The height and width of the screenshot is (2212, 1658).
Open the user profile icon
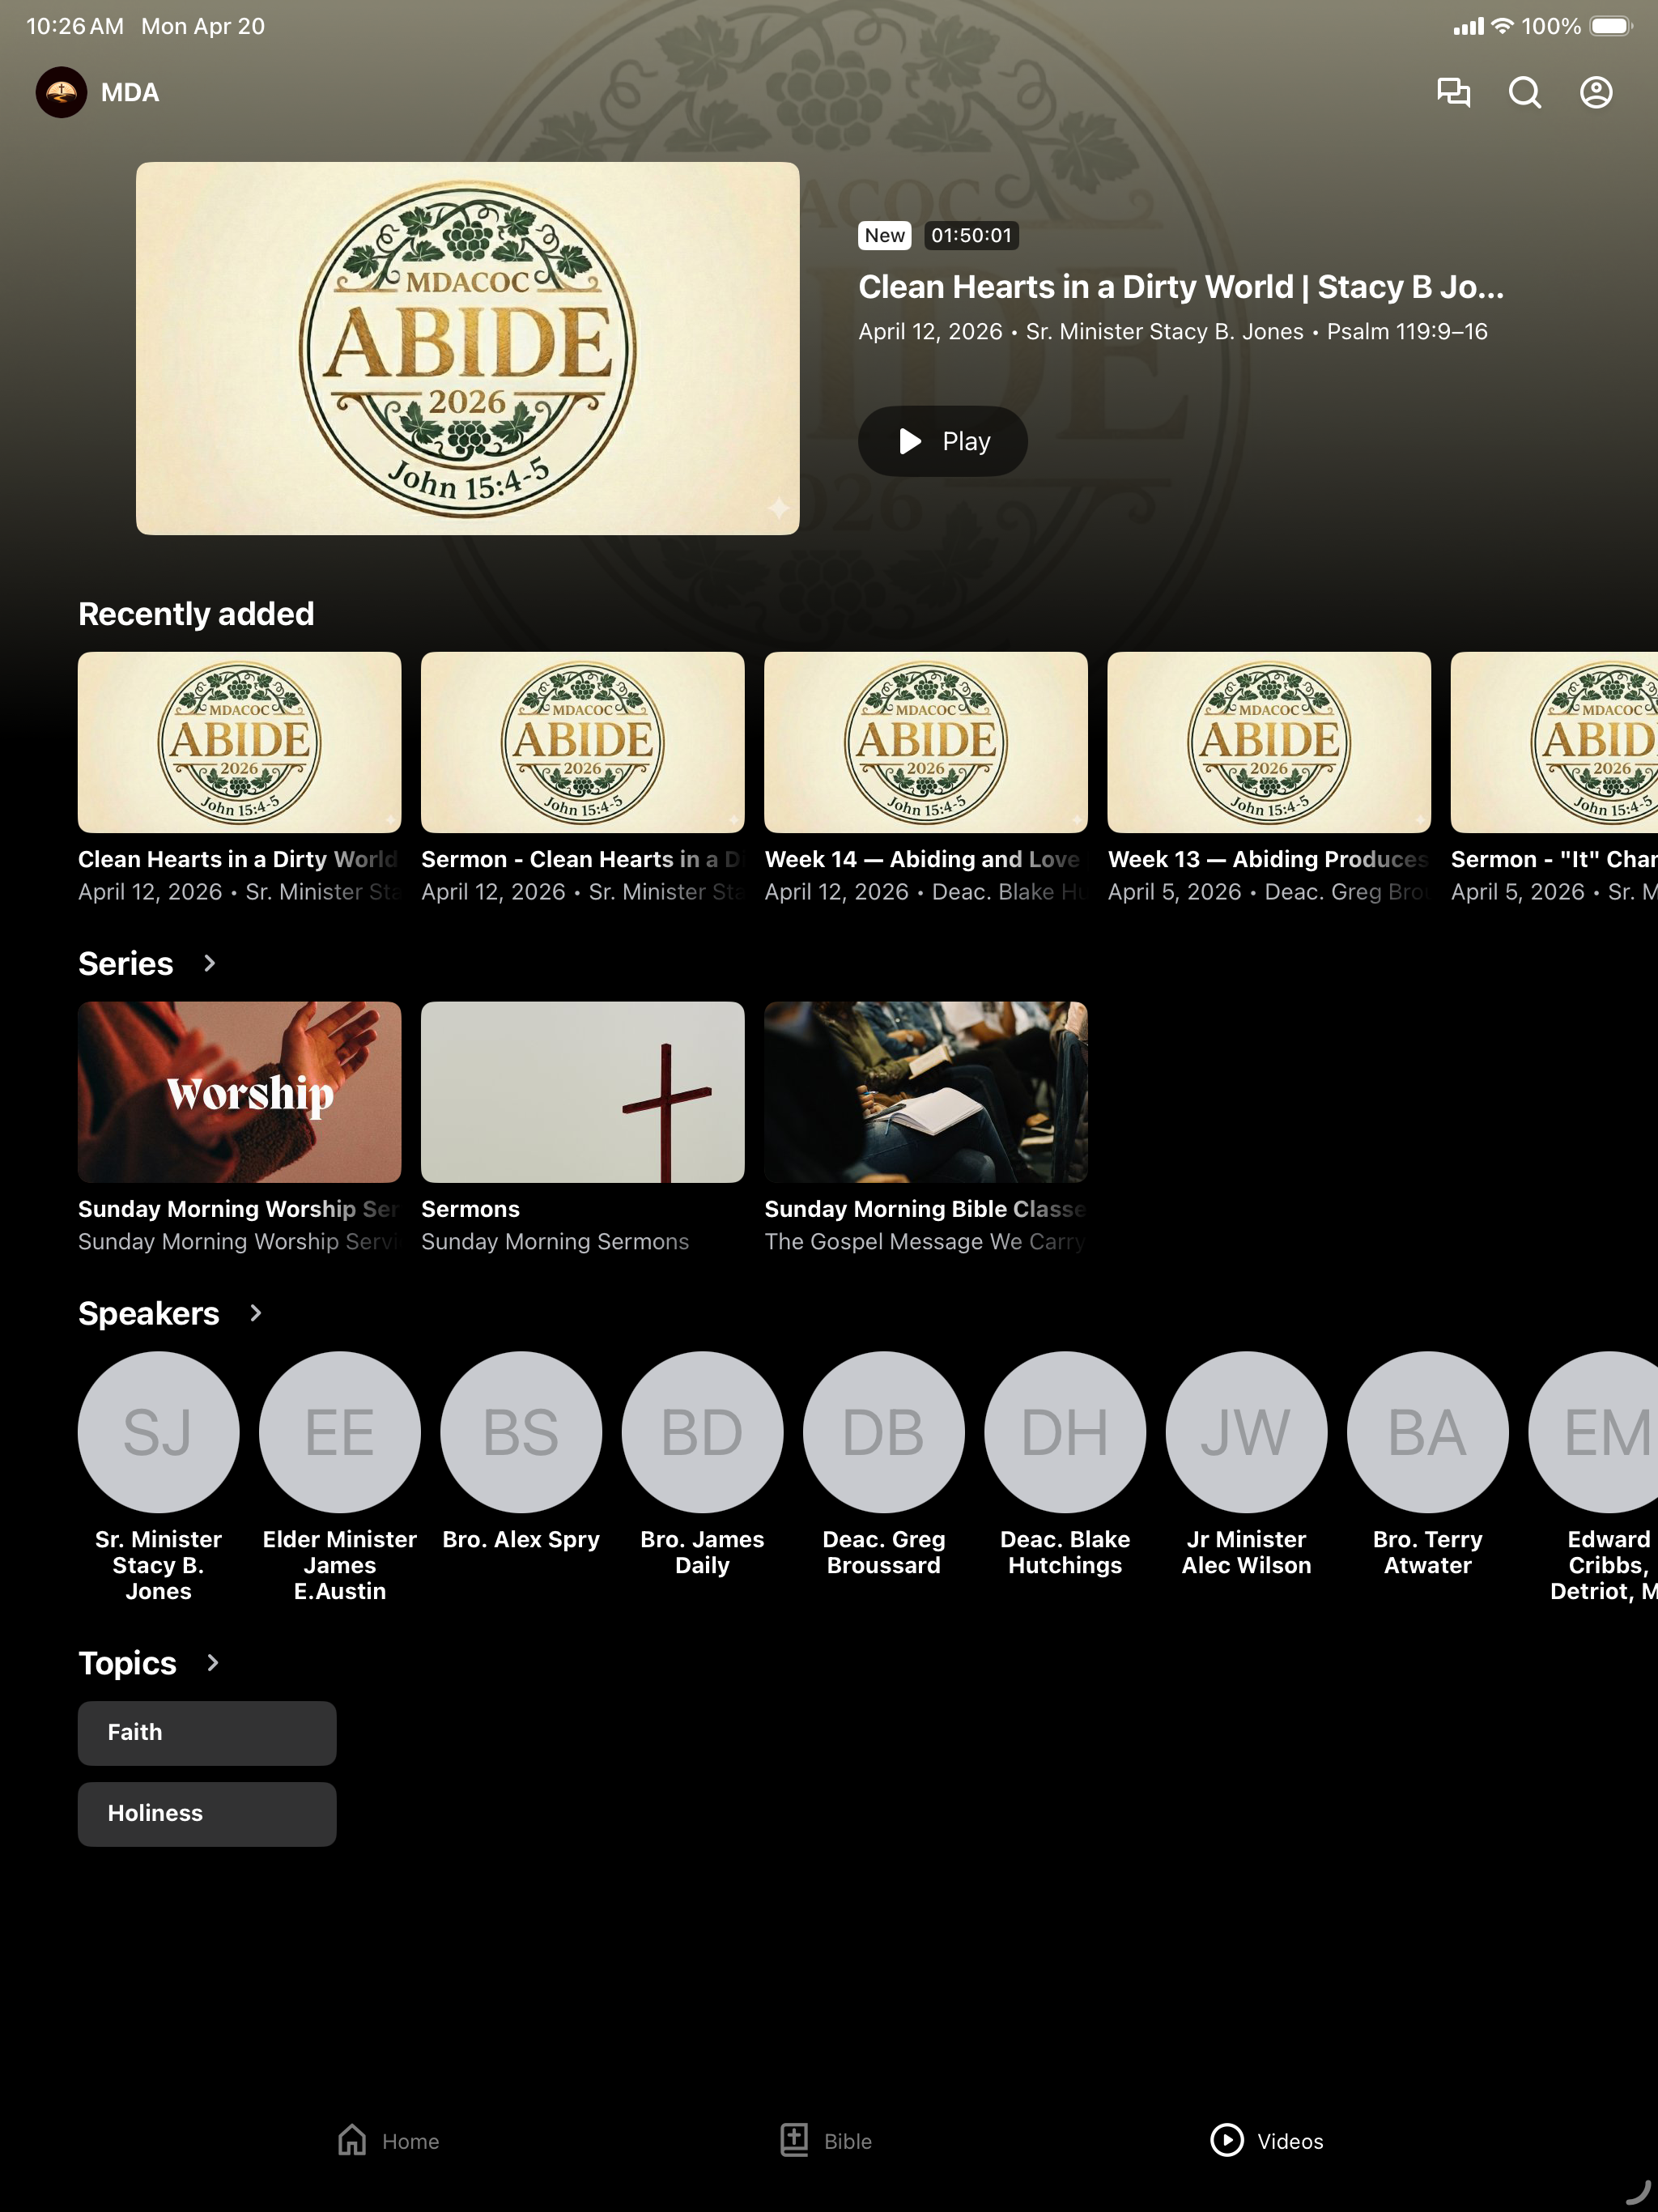coord(1596,92)
